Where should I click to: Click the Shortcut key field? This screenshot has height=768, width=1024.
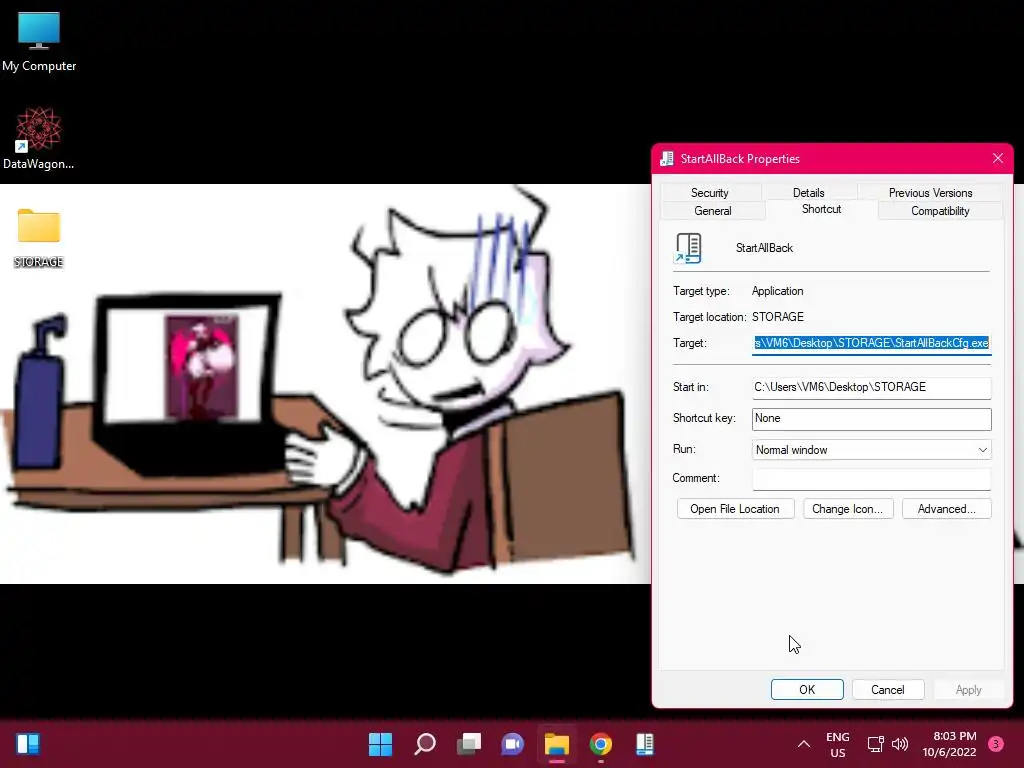pos(871,419)
